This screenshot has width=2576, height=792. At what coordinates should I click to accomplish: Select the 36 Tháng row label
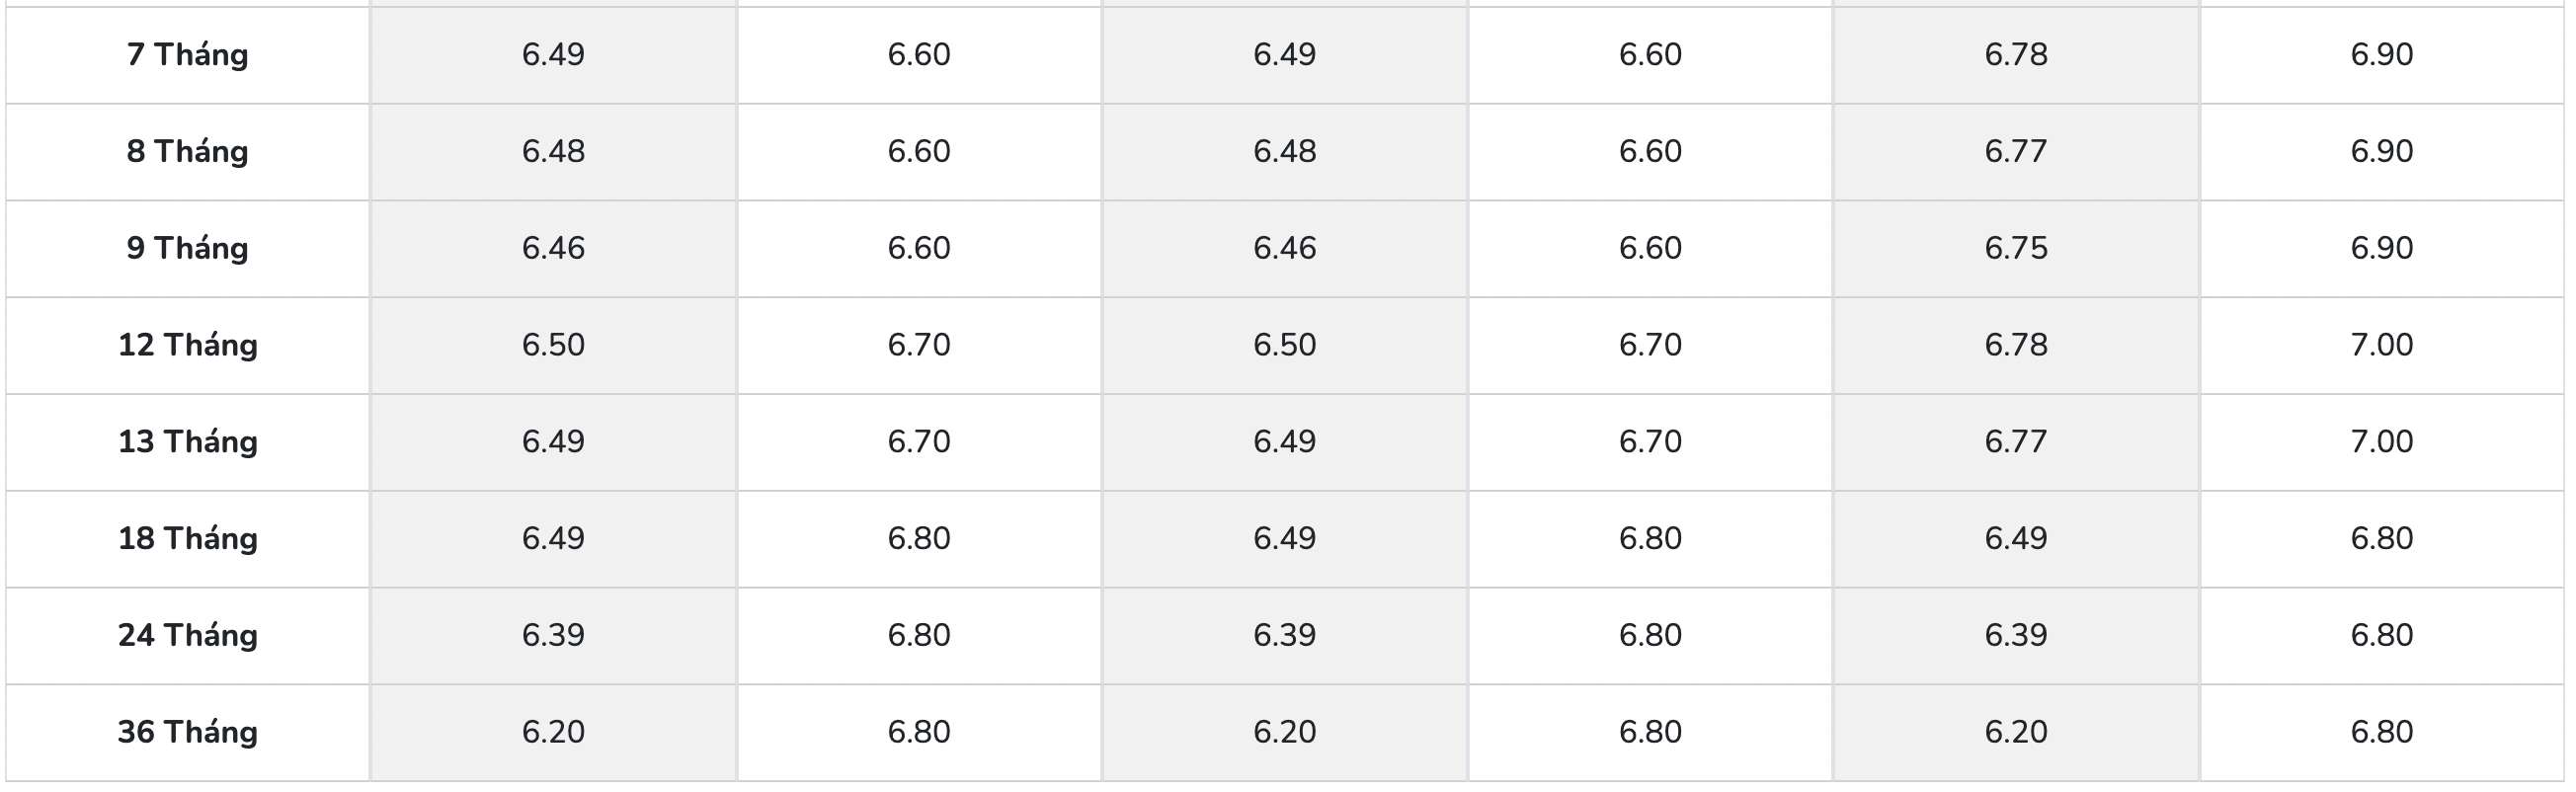coord(187,733)
